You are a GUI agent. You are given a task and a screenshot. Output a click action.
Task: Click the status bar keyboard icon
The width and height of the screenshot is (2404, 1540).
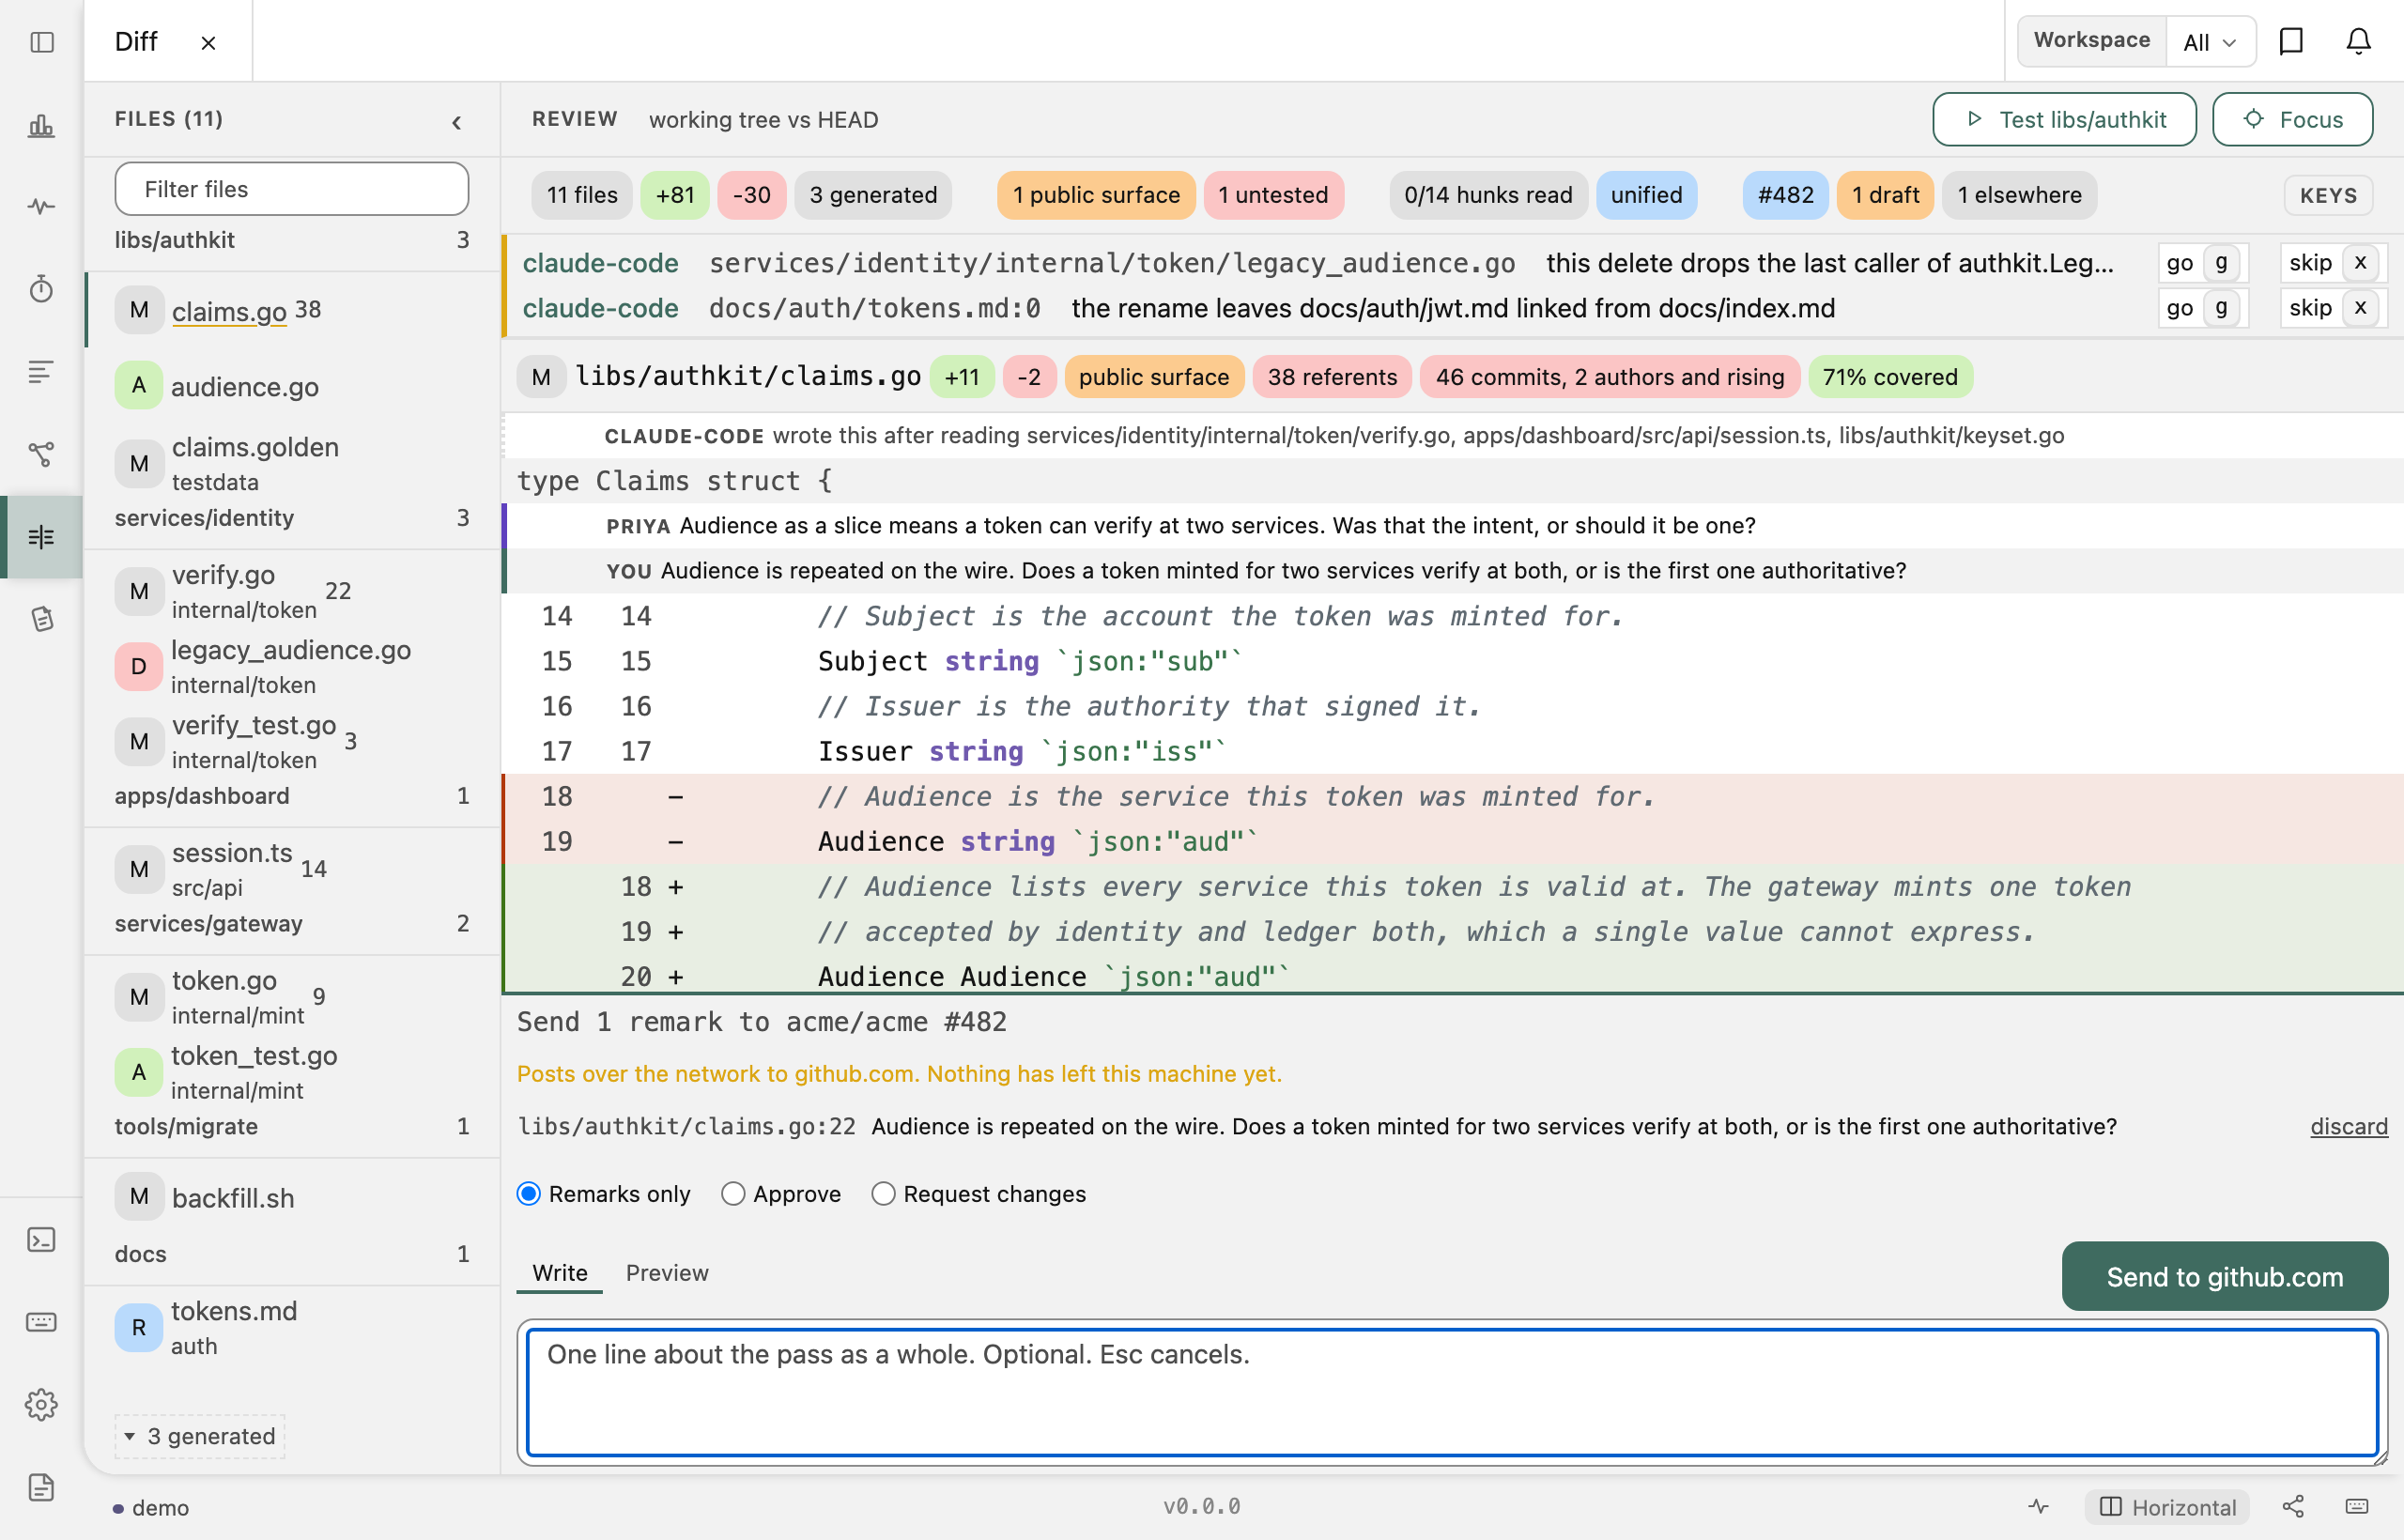click(x=2357, y=1506)
